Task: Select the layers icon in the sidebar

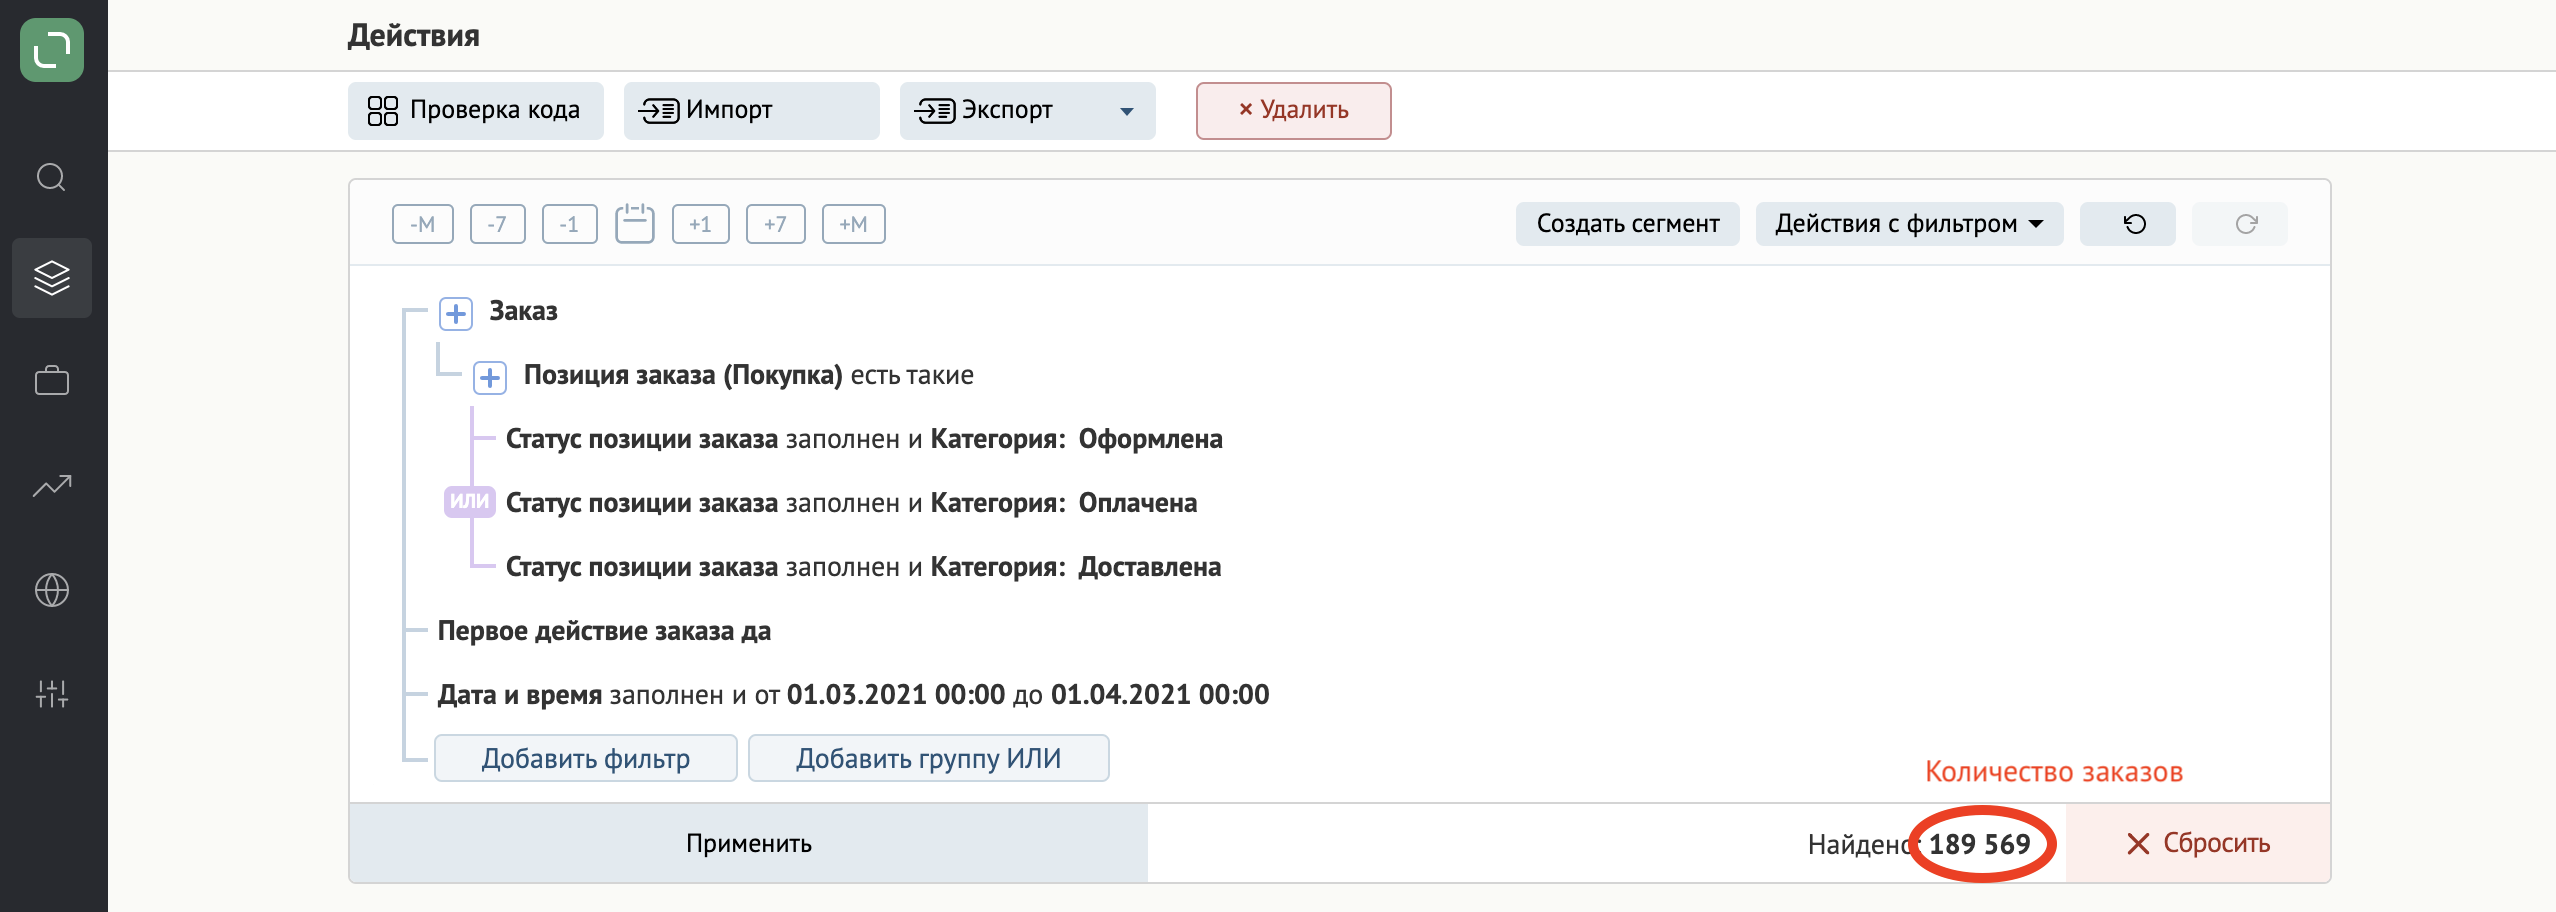Action: point(52,278)
